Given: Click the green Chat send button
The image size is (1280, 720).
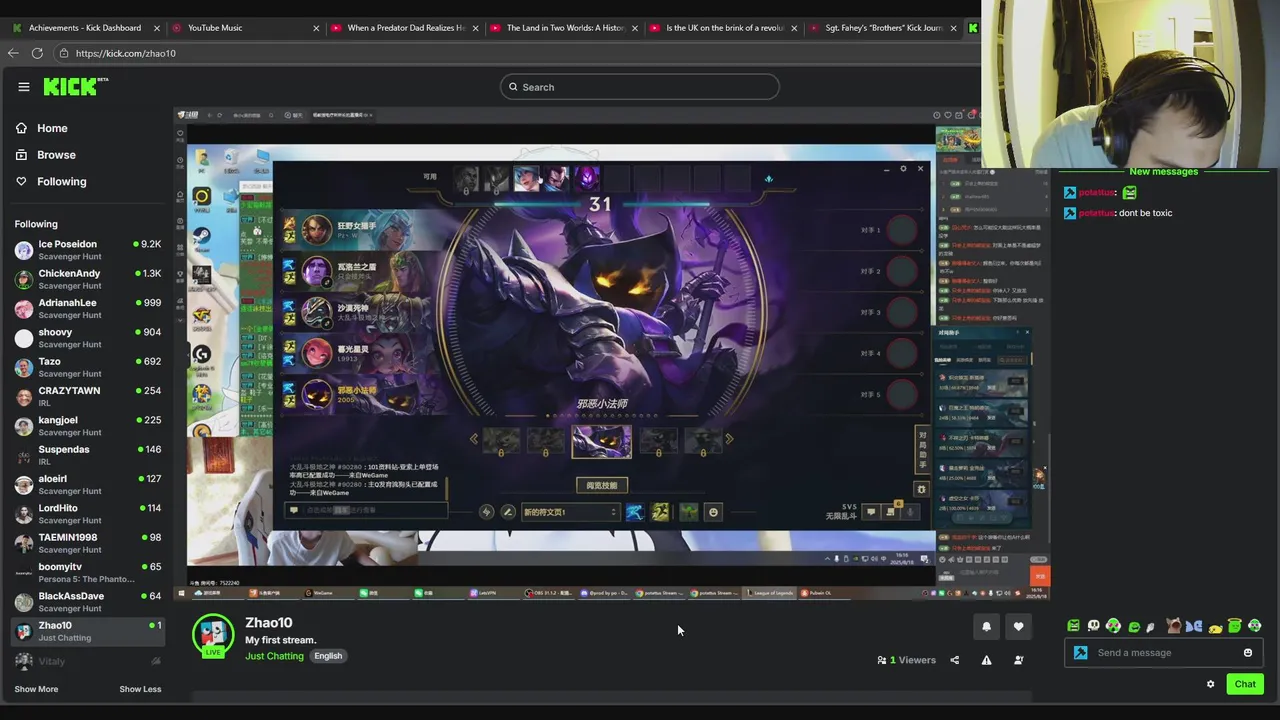Looking at the screenshot, I should (x=1245, y=684).
